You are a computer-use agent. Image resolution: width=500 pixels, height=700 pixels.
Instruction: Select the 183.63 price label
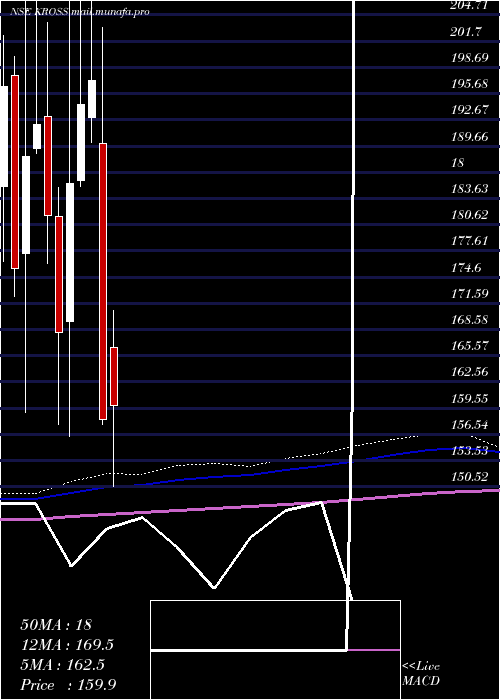point(470,189)
